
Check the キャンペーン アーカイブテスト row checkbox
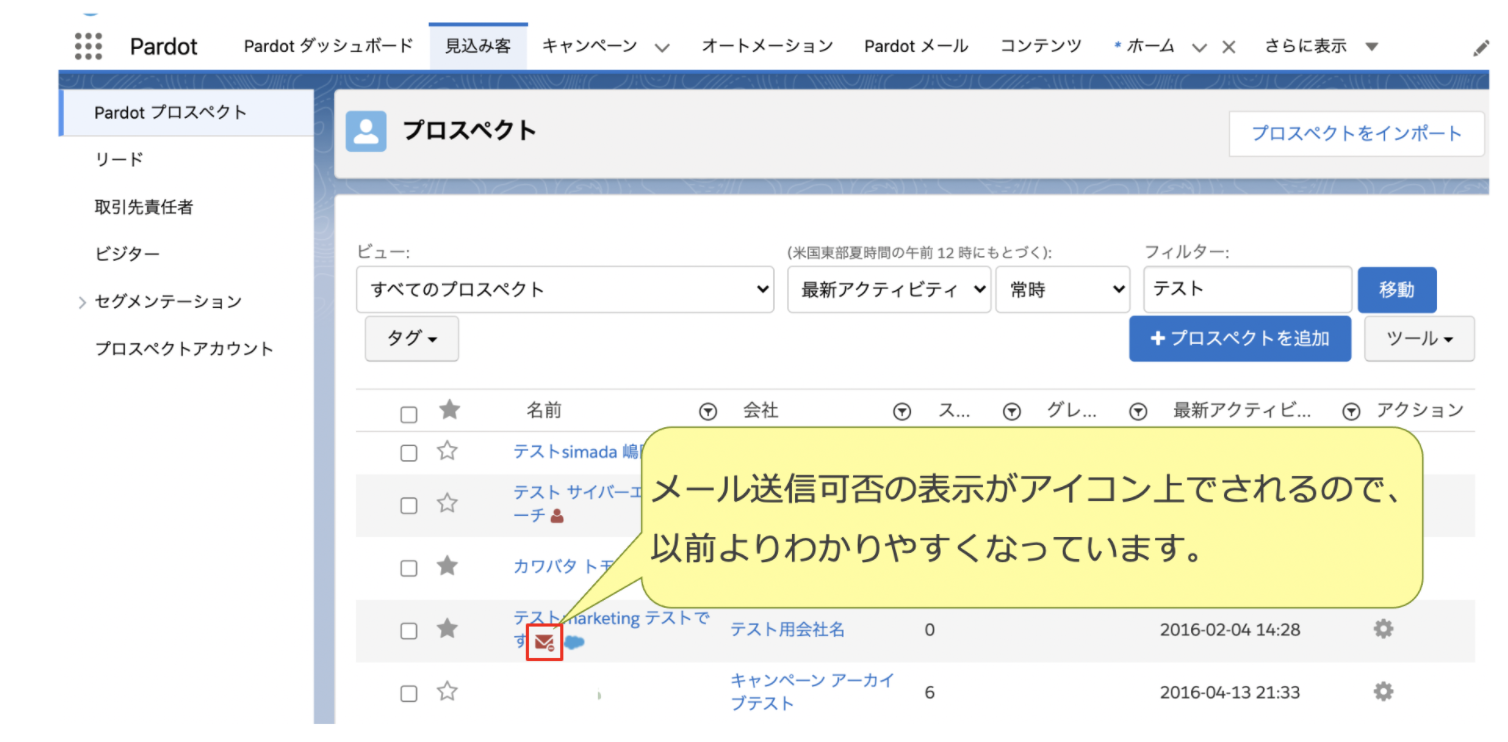tap(408, 693)
